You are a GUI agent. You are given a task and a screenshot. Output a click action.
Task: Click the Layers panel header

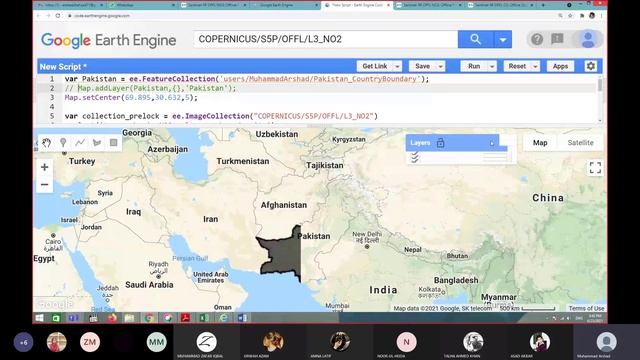452,143
